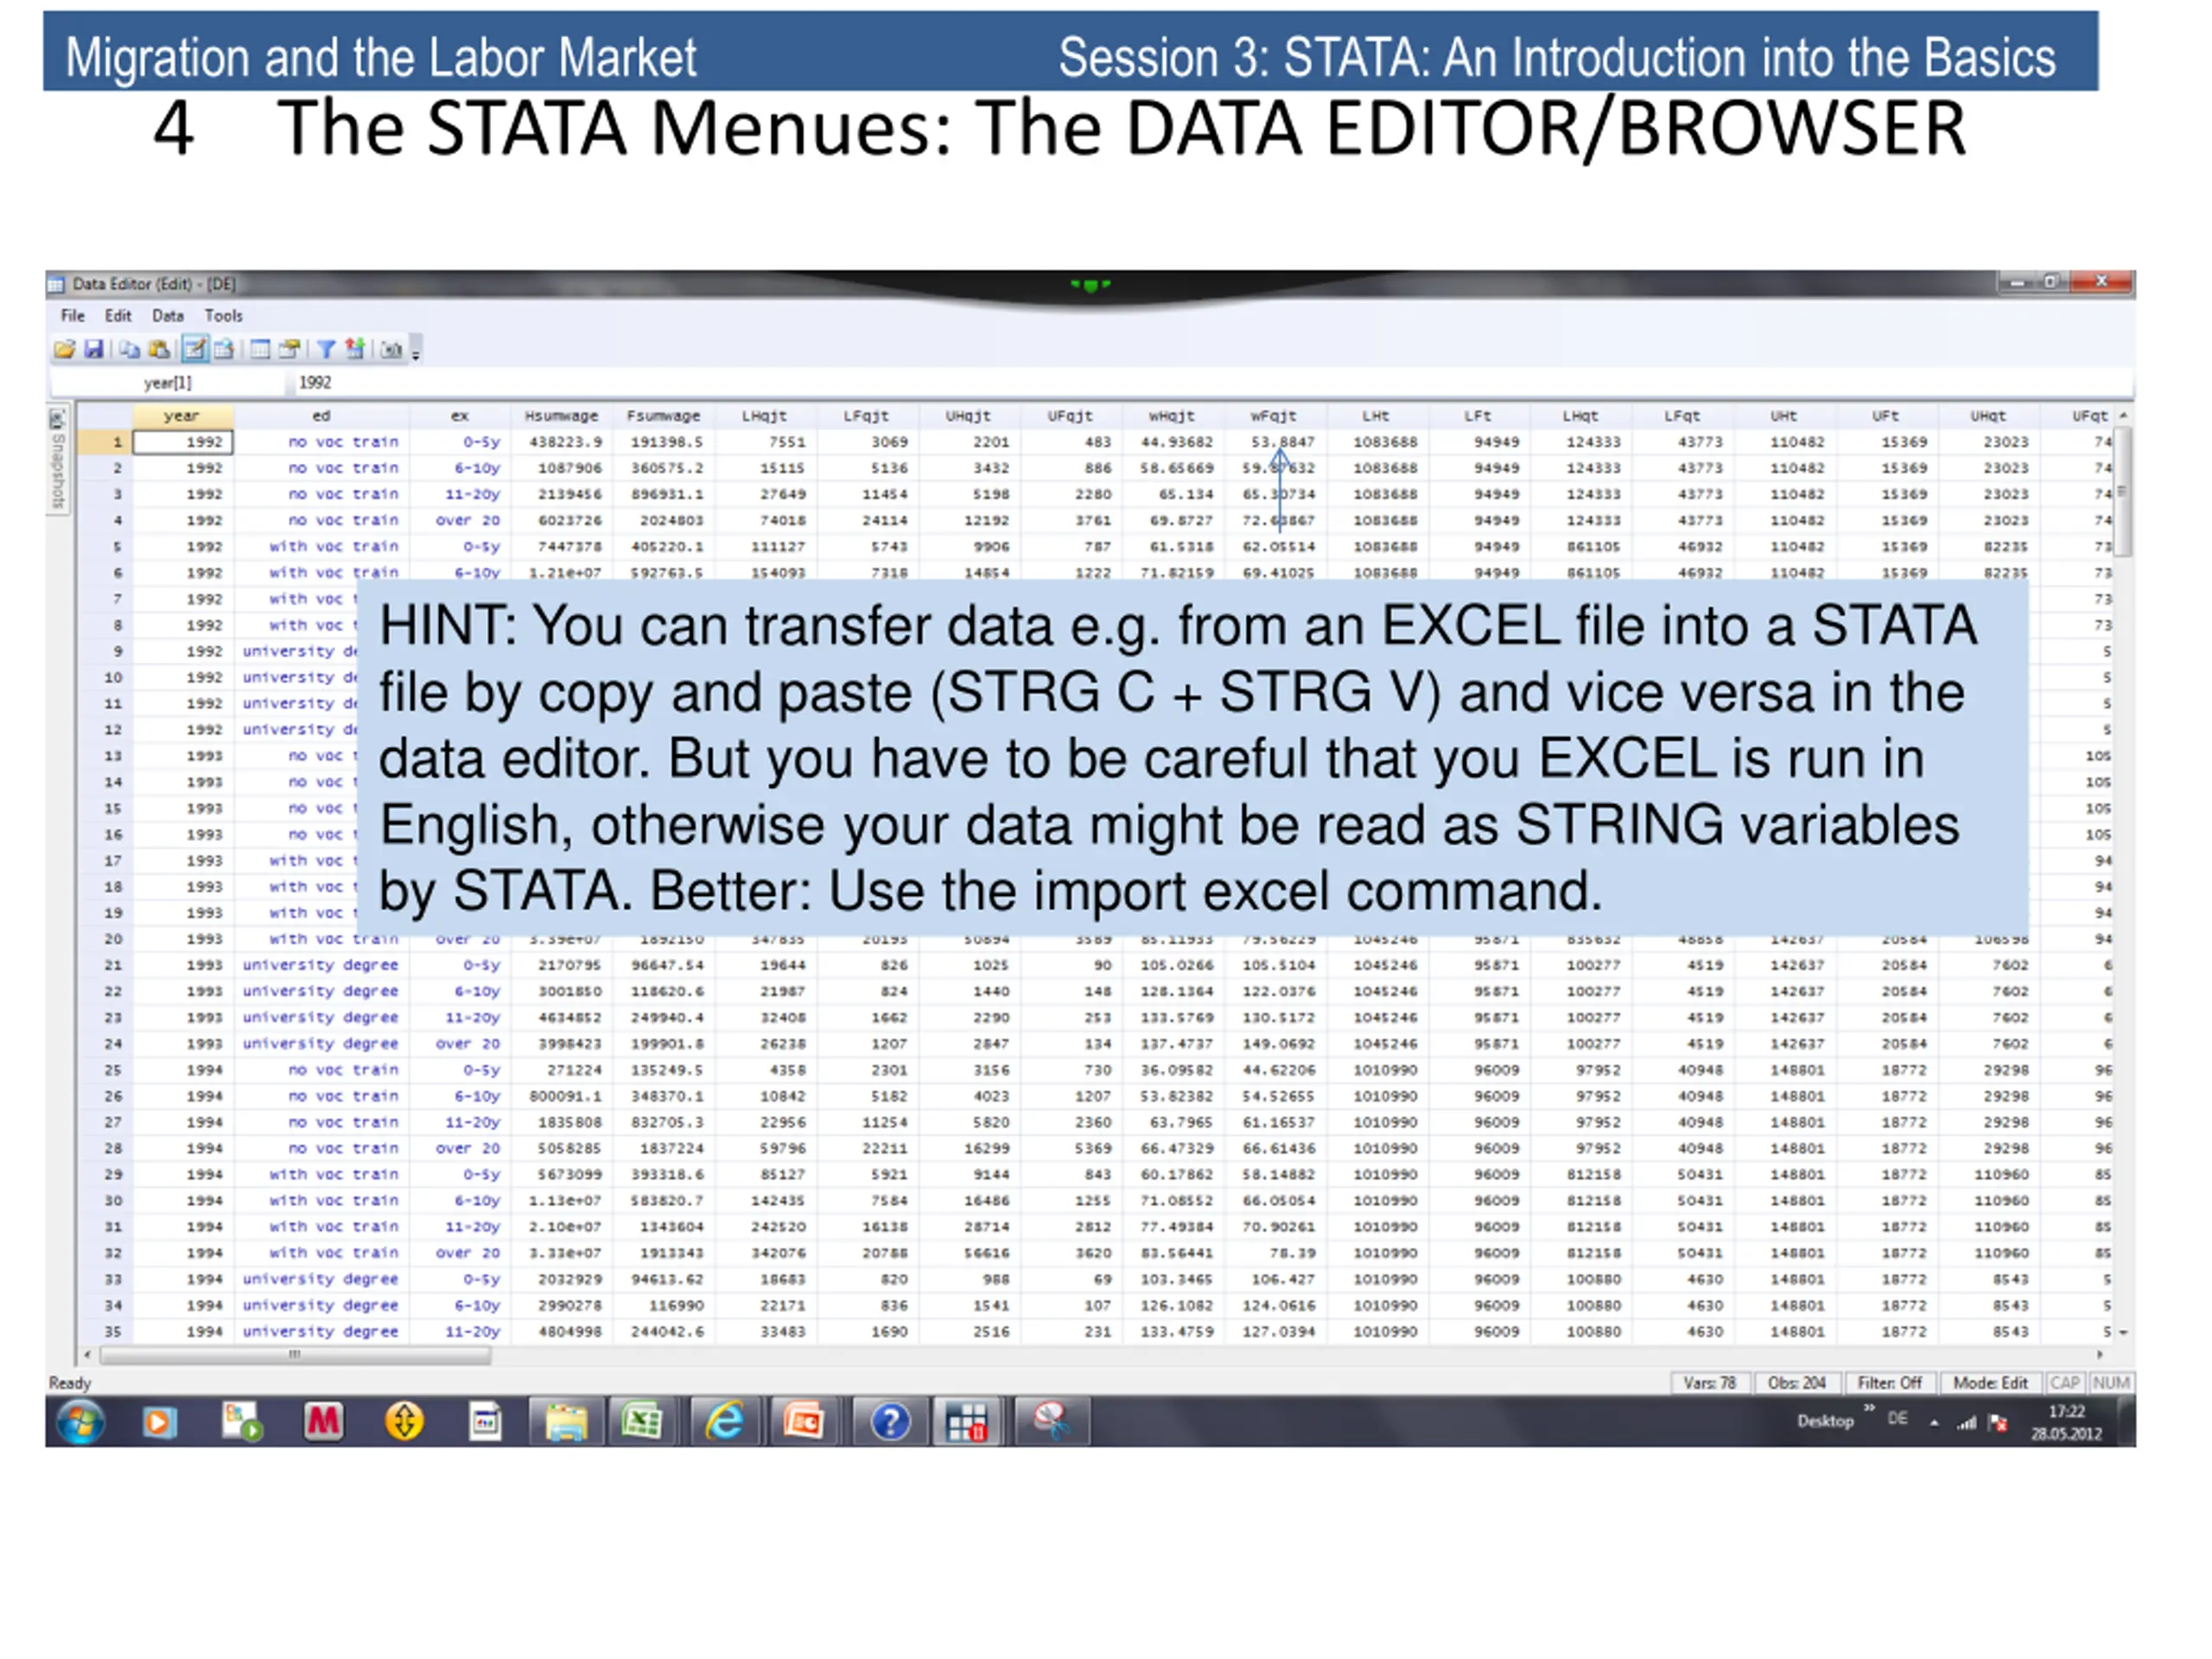Toggle Edit mode in Data Editor toolbar

click(x=195, y=349)
